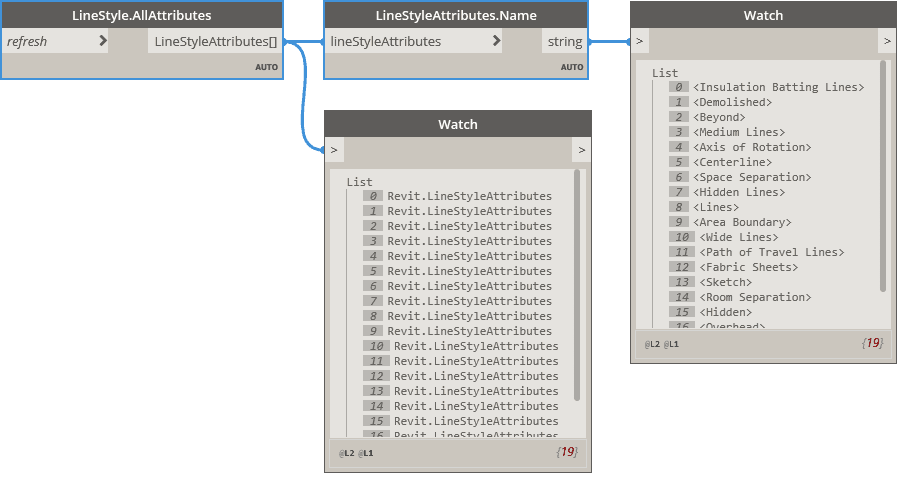Click index 13 Revit.LineStyleAttributes item
897x477 pixels.
click(476, 391)
